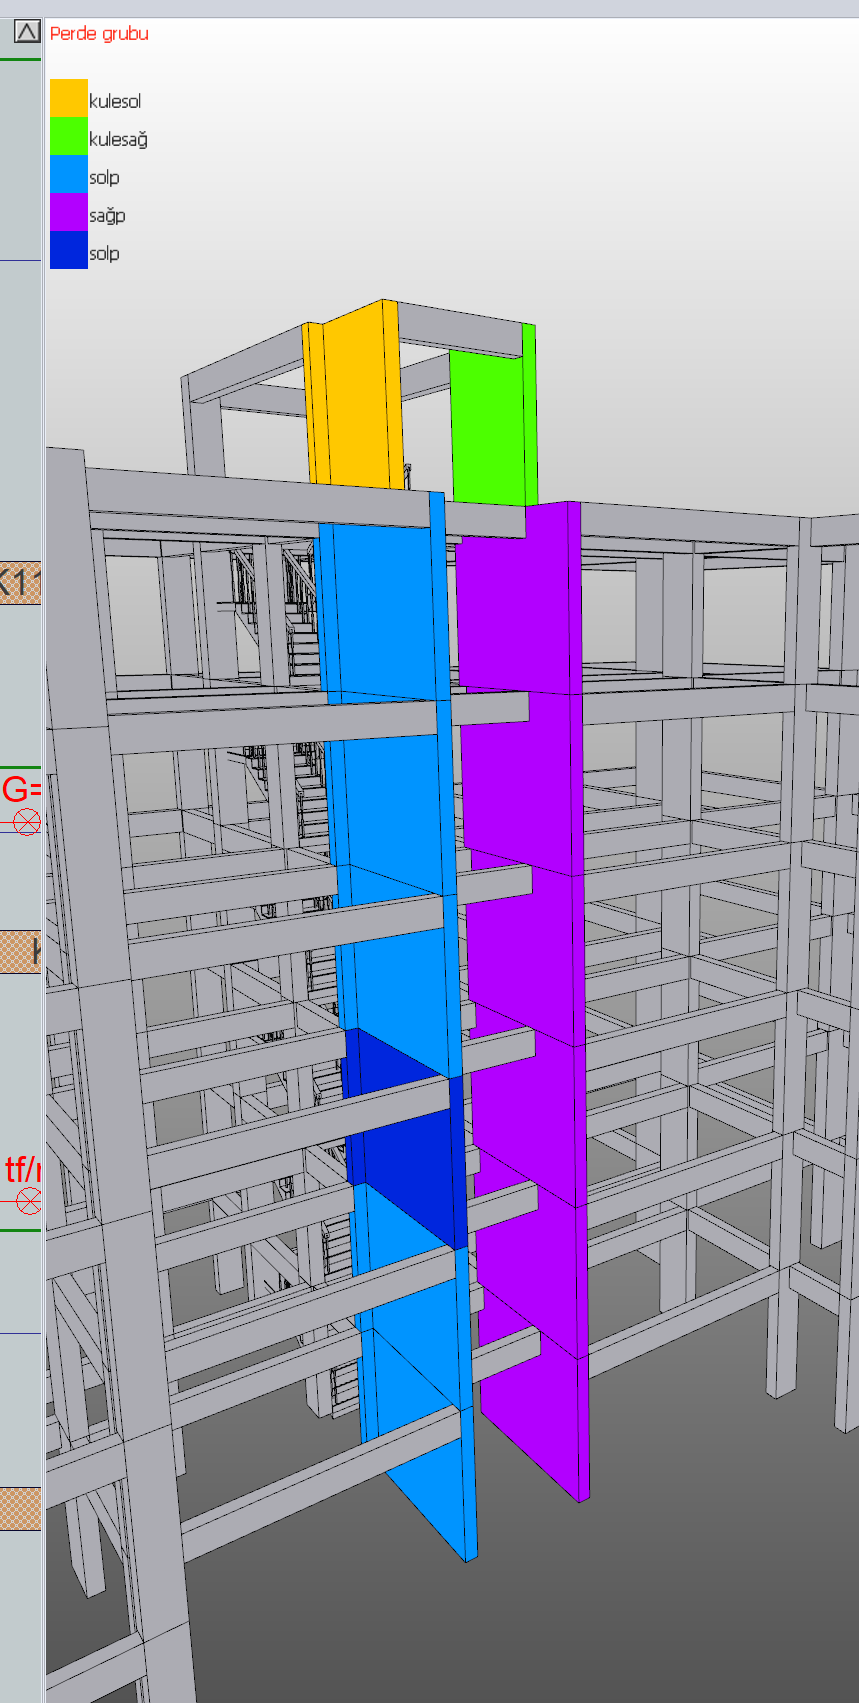The width and height of the screenshot is (859, 1703).
Task: Select the red Perde grubu legend title
Action: pyautogui.click(x=99, y=34)
